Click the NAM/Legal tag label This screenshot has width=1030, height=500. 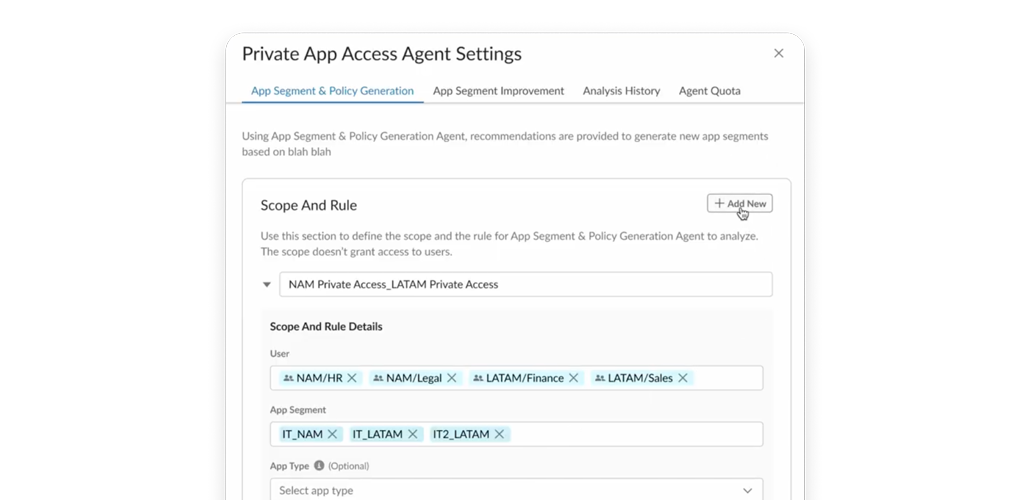click(414, 378)
